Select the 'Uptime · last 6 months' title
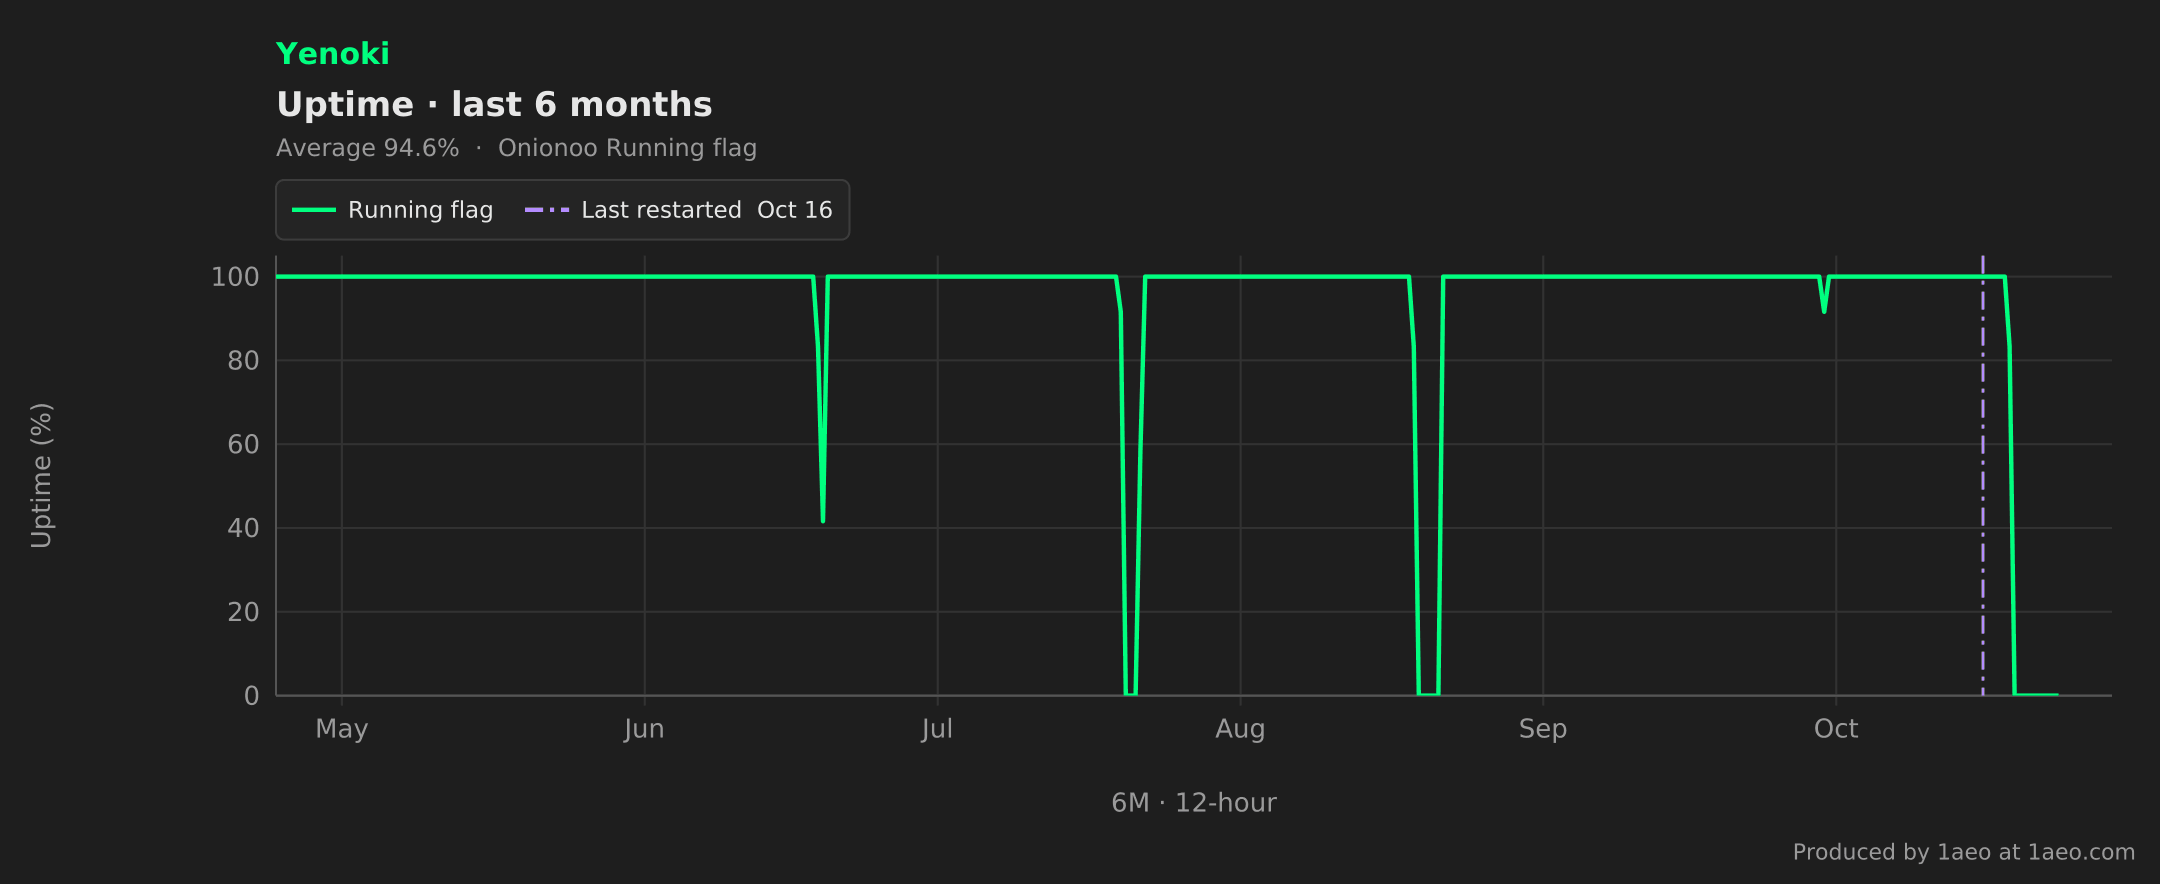2160x884 pixels. pos(494,105)
